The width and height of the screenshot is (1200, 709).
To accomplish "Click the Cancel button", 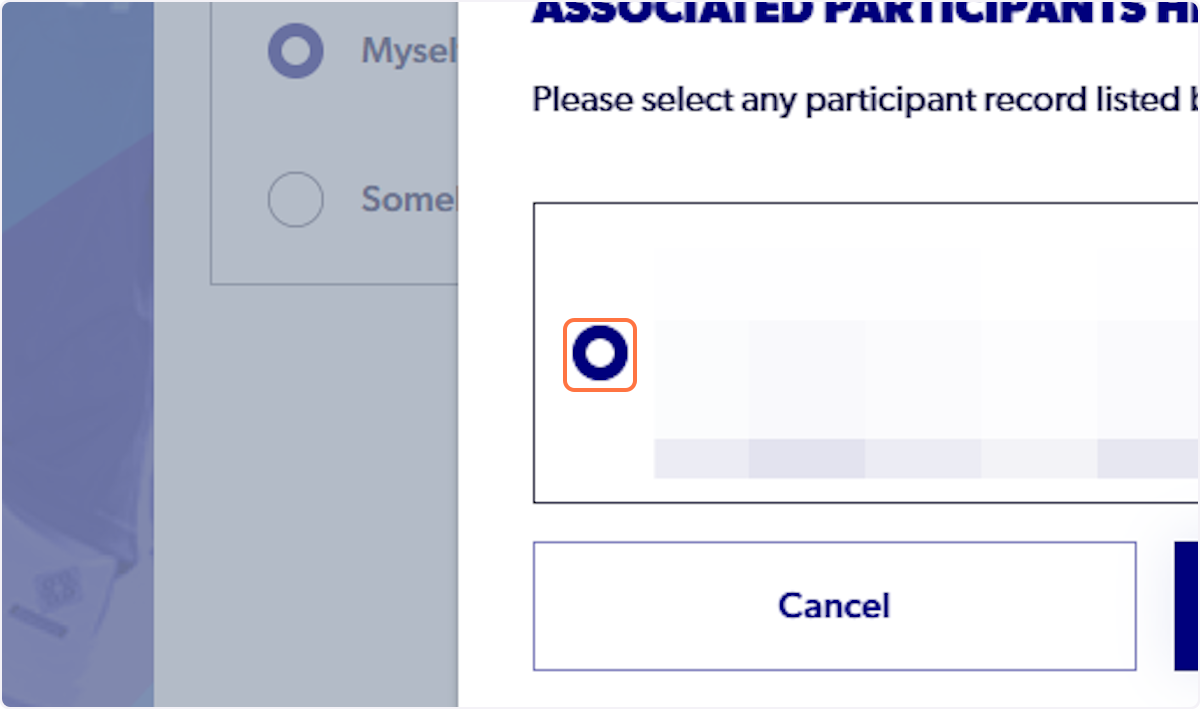I will point(834,606).
